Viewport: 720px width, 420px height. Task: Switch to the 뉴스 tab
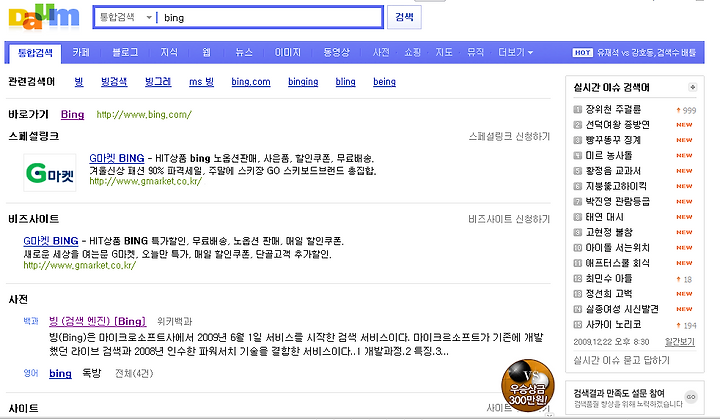(244, 52)
